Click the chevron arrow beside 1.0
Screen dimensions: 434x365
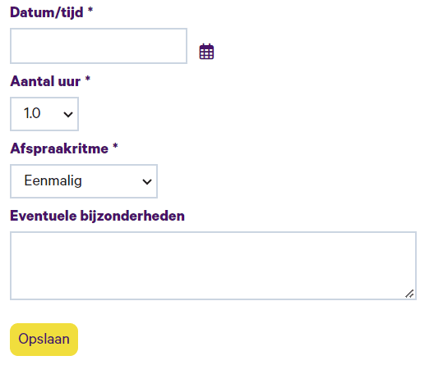click(68, 114)
